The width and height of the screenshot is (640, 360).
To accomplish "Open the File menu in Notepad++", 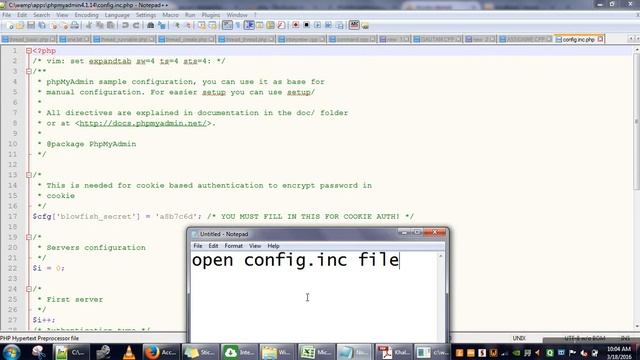I will tap(7, 15).
